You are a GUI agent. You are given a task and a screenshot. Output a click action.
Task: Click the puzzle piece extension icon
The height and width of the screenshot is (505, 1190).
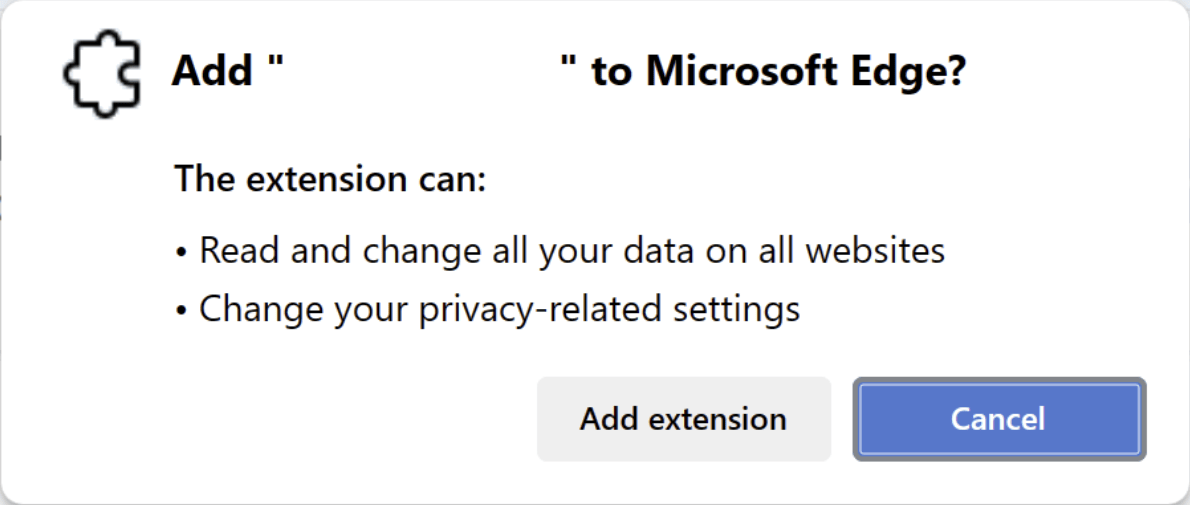coord(102,73)
